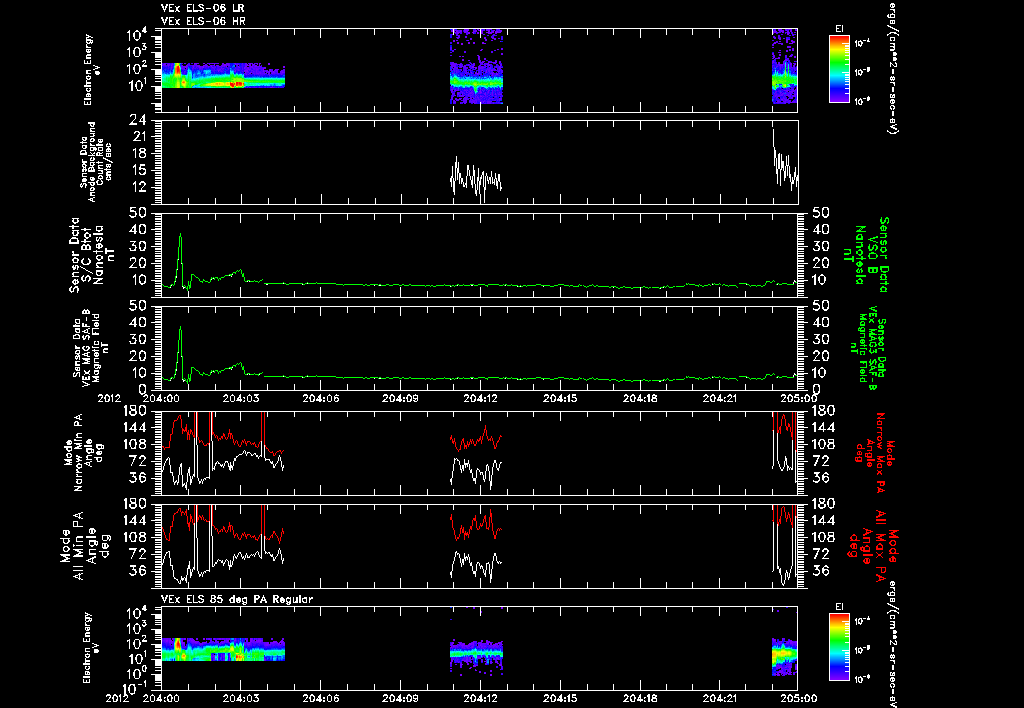Click the red "Narrow Max PA Angle" label
The height and width of the screenshot is (708, 1024).
click(x=874, y=452)
